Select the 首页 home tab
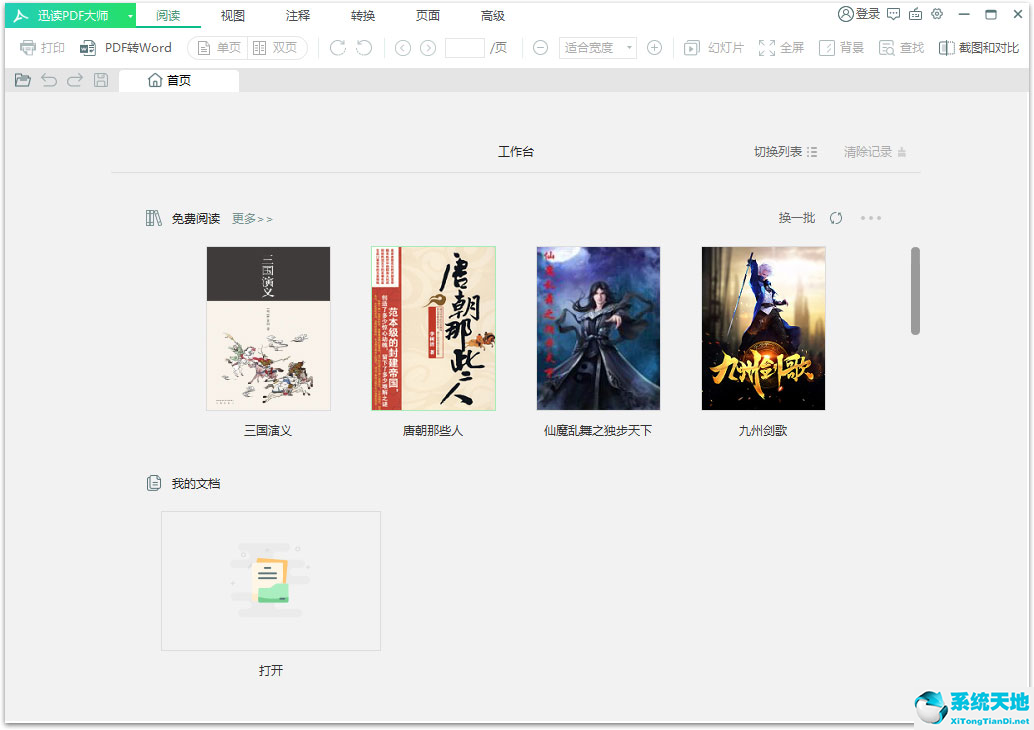1034x730 pixels. 178,80
